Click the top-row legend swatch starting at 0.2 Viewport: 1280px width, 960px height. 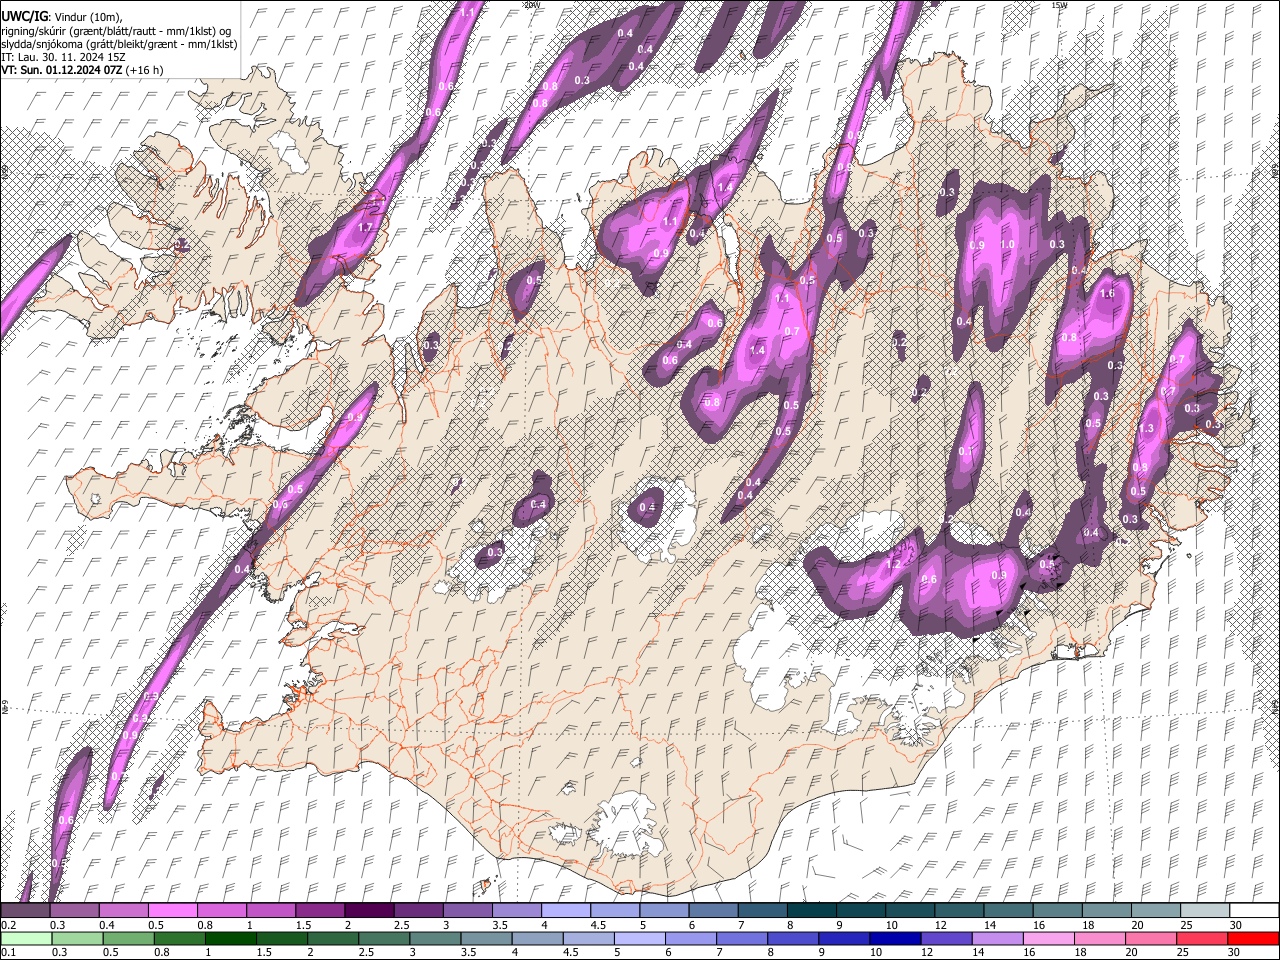click(x=26, y=910)
